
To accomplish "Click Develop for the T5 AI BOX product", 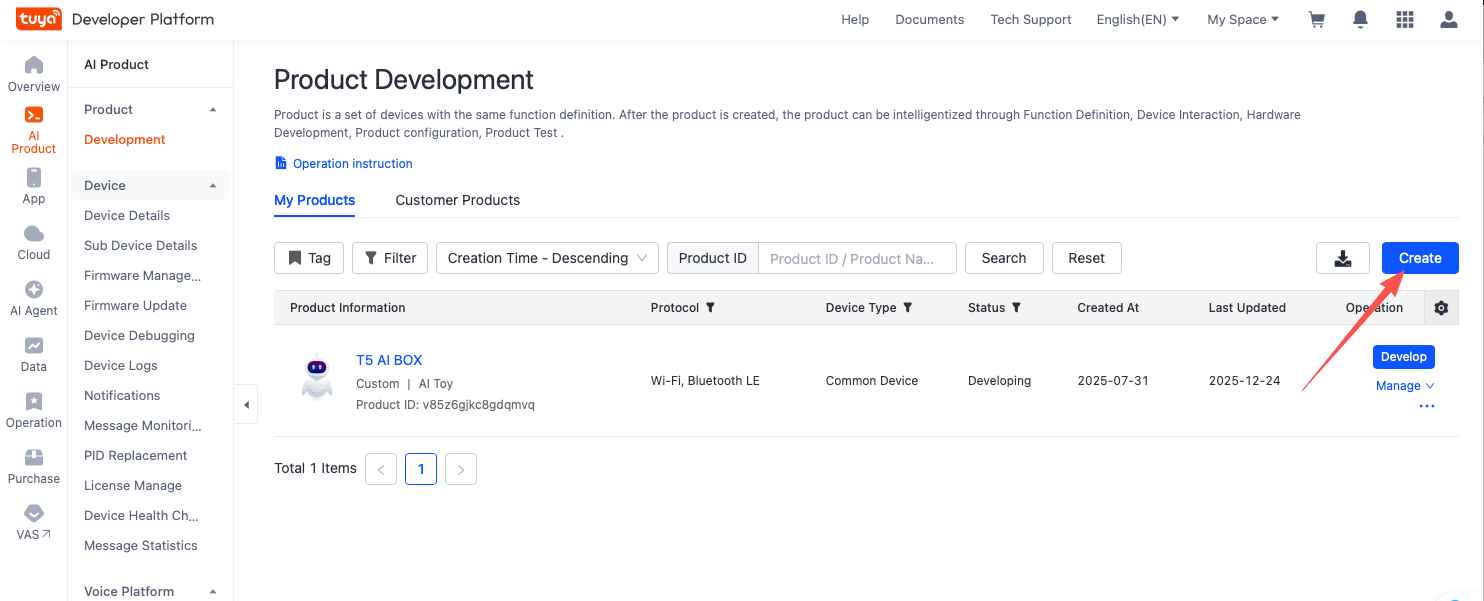I will (1403, 356).
